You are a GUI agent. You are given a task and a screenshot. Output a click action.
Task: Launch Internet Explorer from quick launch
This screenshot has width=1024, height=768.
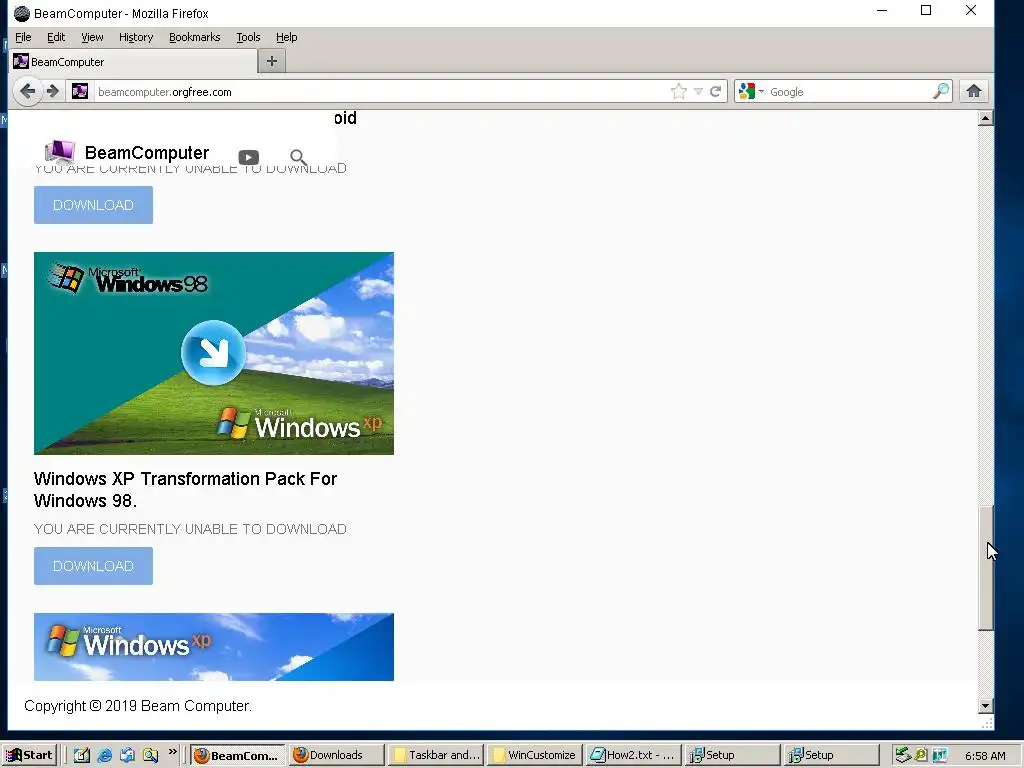104,755
